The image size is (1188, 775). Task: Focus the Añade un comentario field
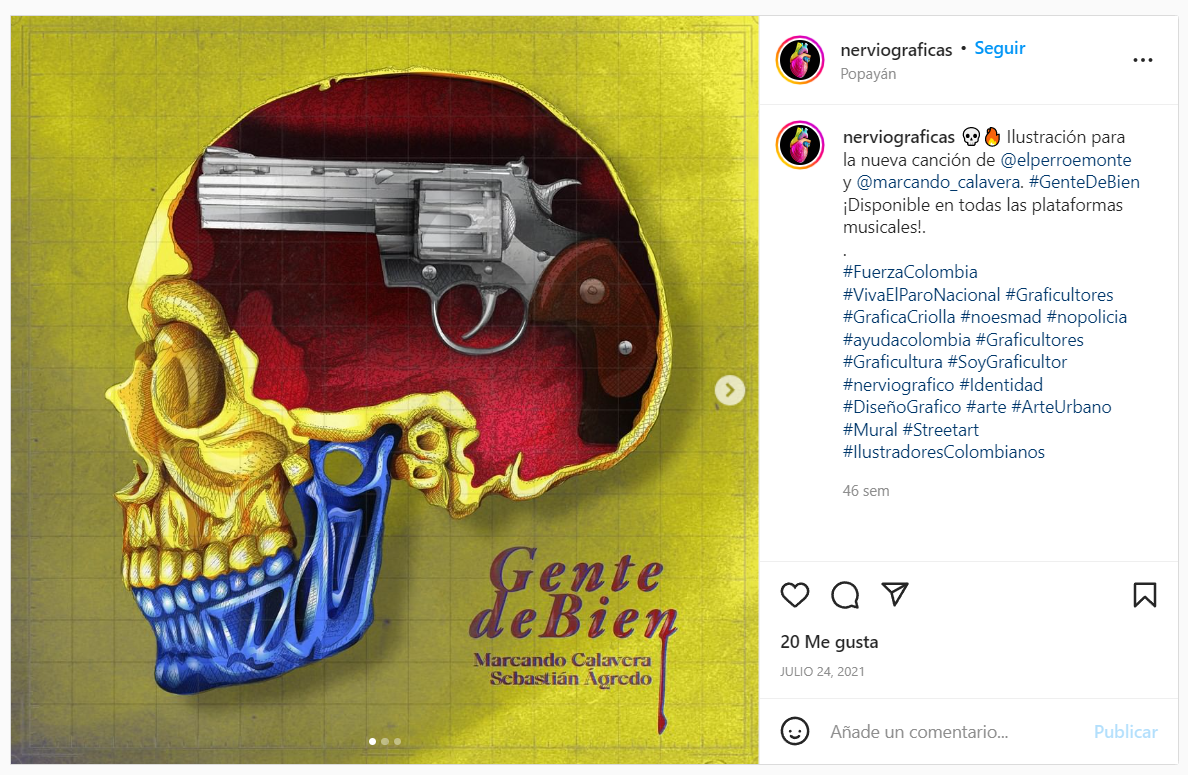tap(955, 732)
